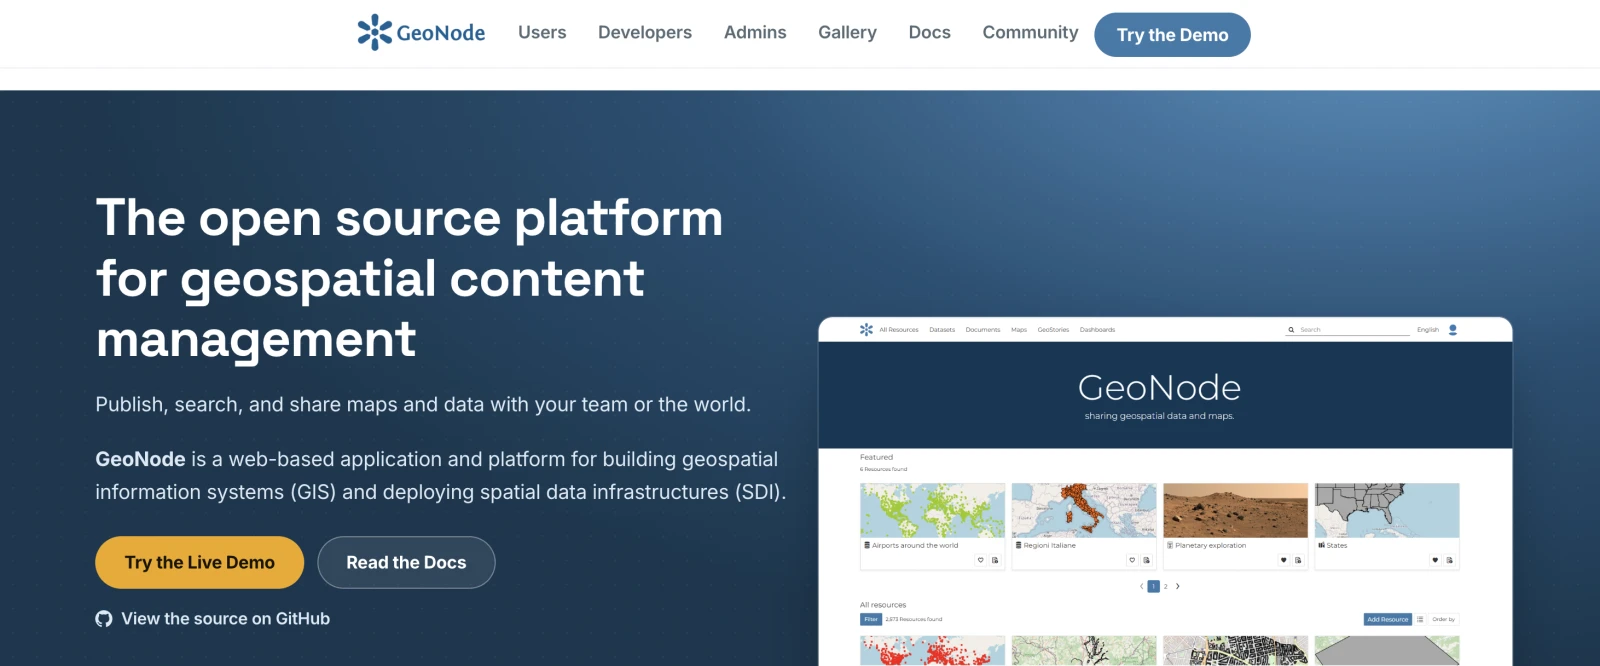The image size is (1600, 666).
Task: Open the Planetary exploration Mars thumbnail
Action: pyautogui.click(x=1236, y=510)
